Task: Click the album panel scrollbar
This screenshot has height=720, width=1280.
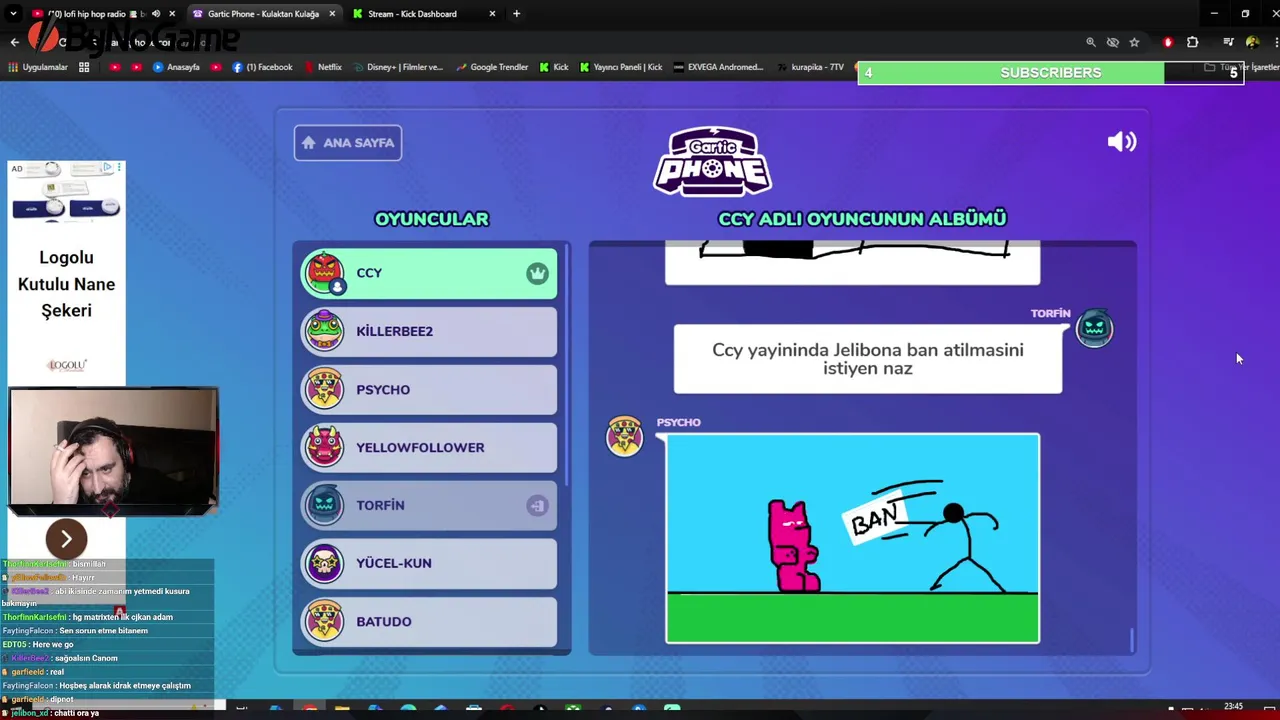Action: (x=1133, y=640)
